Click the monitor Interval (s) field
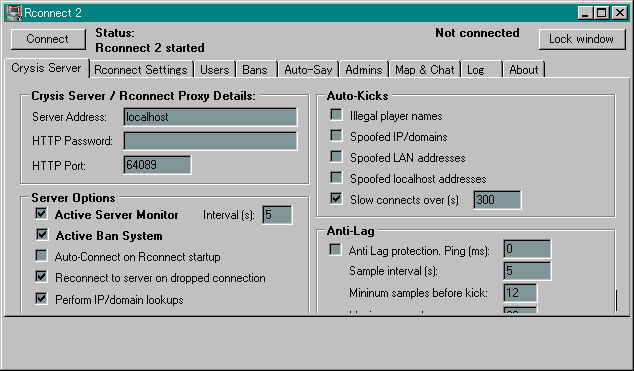This screenshot has height=371, width=634. click(277, 215)
